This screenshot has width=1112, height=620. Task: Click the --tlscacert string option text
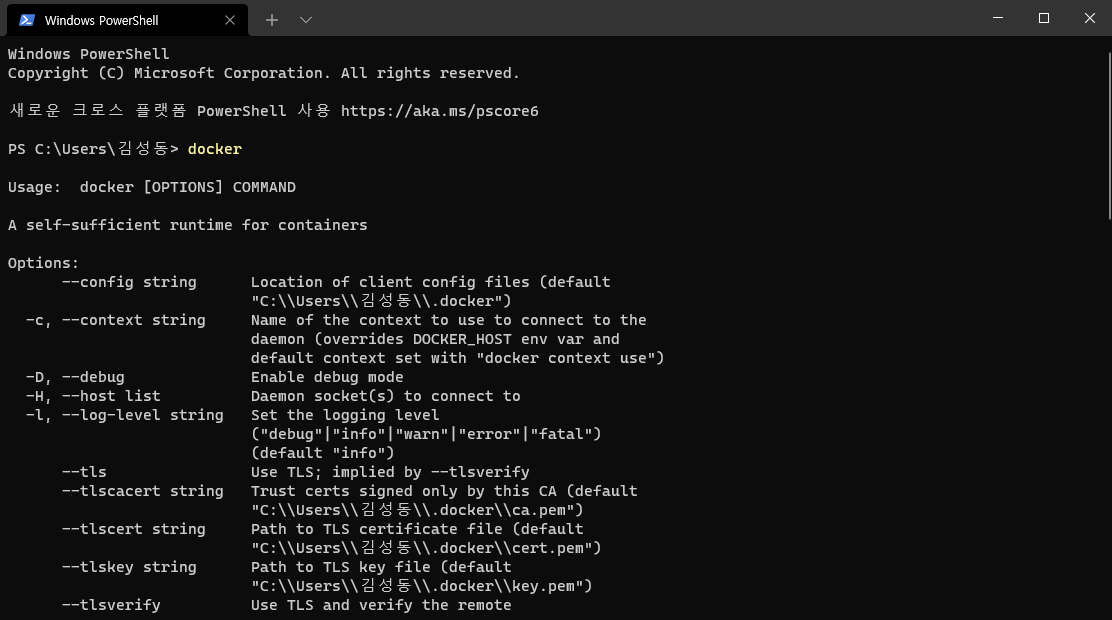tap(142, 491)
